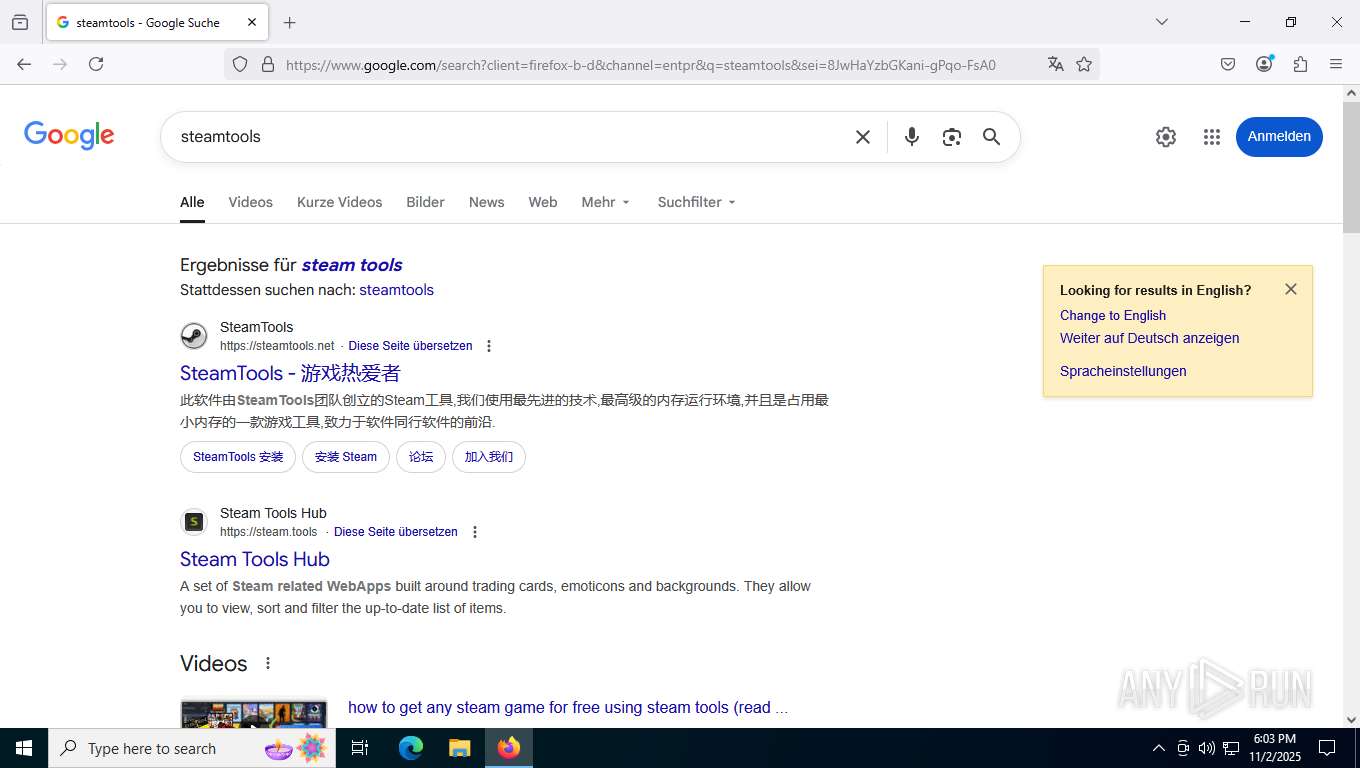This screenshot has height=768, width=1360.
Task: Open Google Lens image search icon
Action: click(952, 137)
